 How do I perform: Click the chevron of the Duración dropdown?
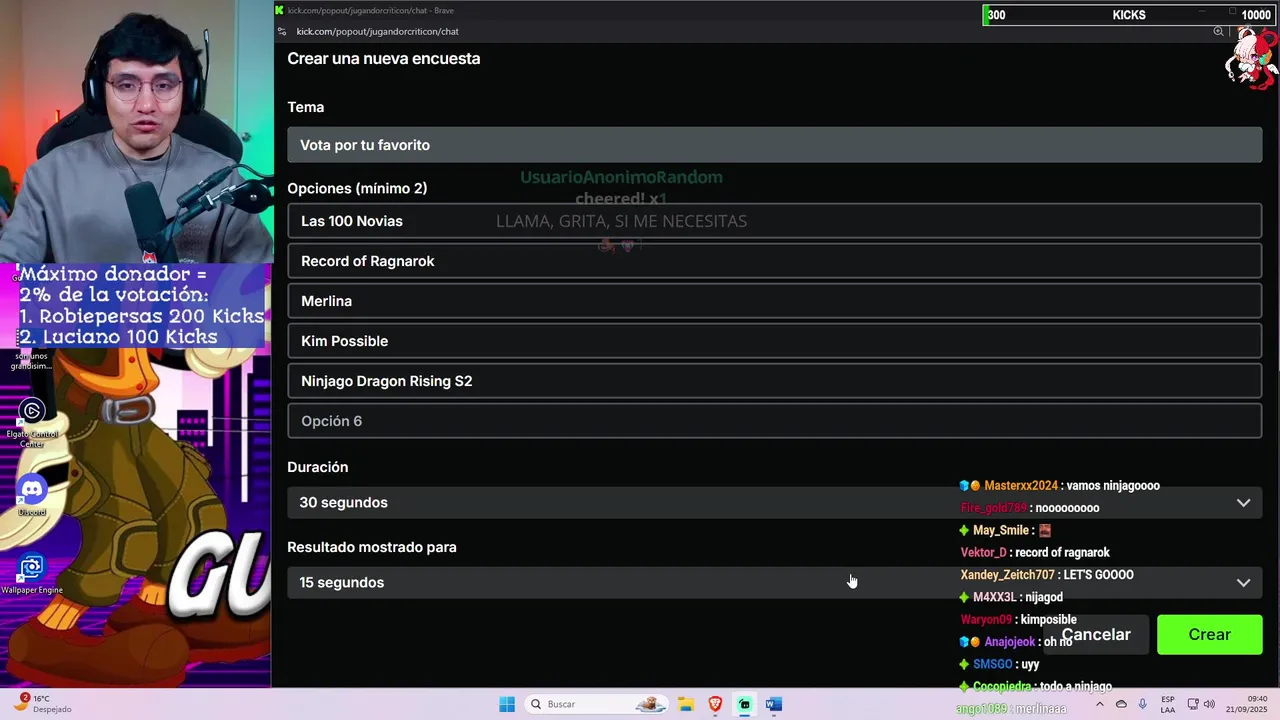point(1243,503)
